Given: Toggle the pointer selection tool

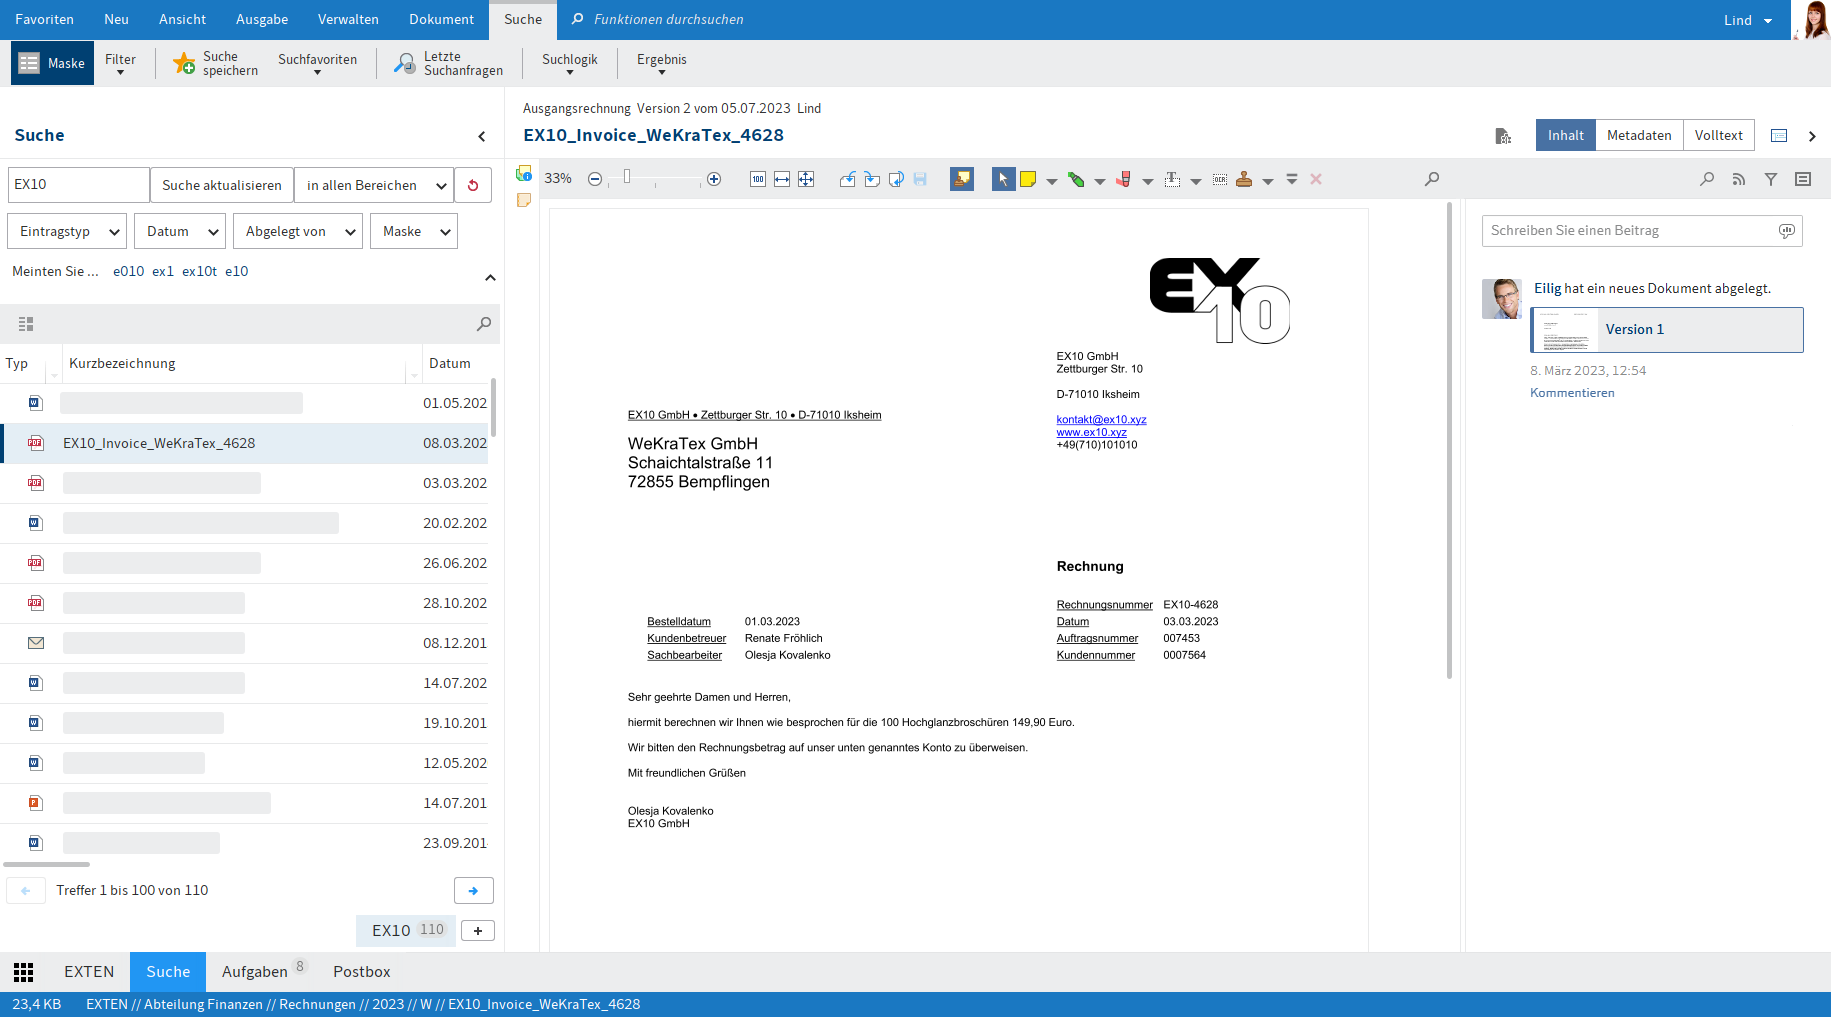Looking at the screenshot, I should point(1003,179).
